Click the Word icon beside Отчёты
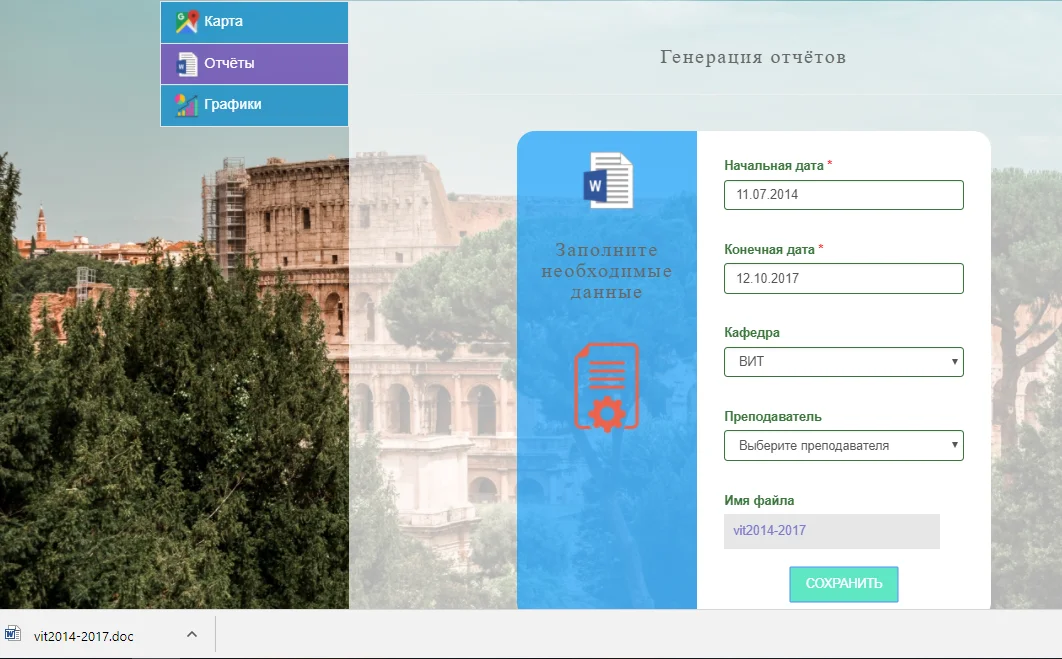This screenshot has width=1062, height=659. [186, 64]
